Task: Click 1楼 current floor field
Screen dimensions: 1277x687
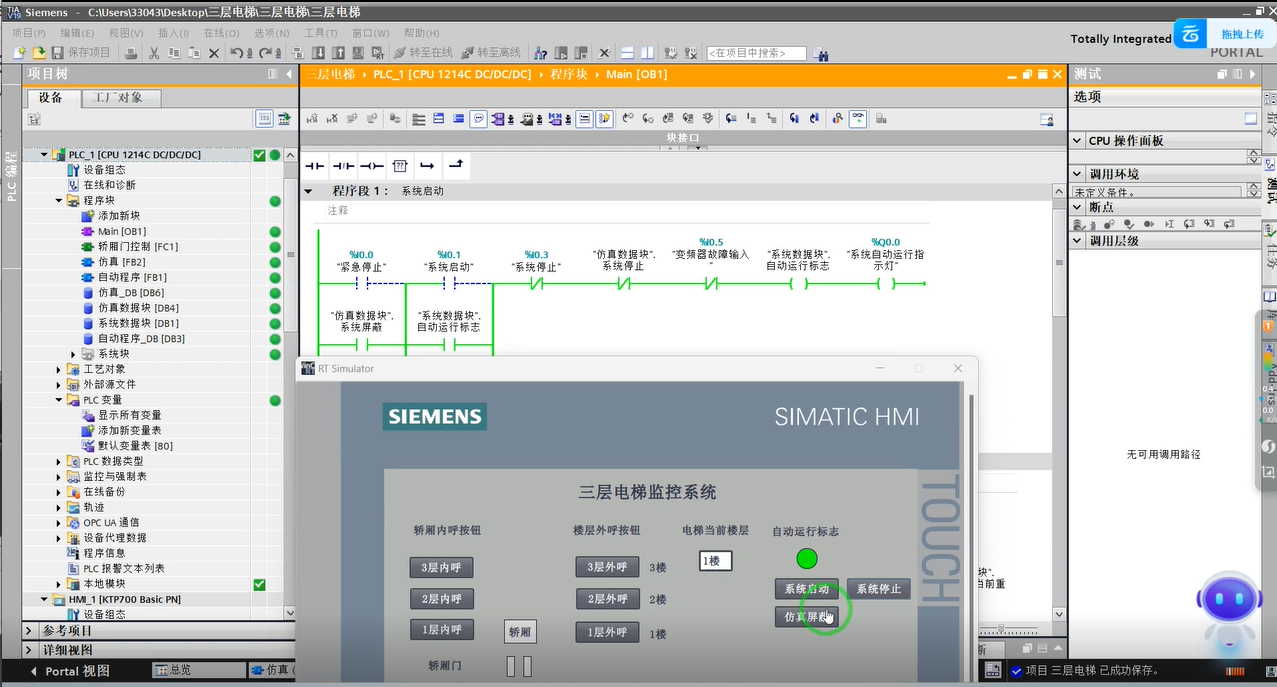Action: [x=716, y=562]
